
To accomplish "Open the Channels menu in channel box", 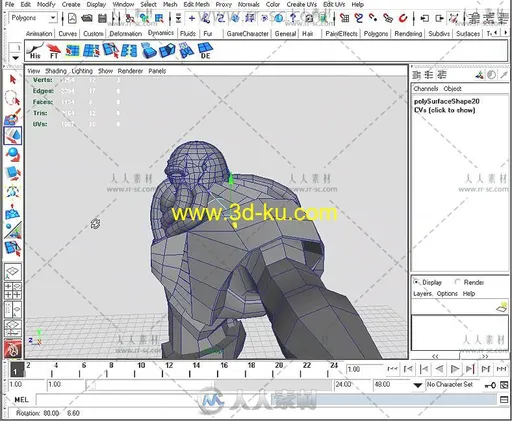I will [x=426, y=89].
